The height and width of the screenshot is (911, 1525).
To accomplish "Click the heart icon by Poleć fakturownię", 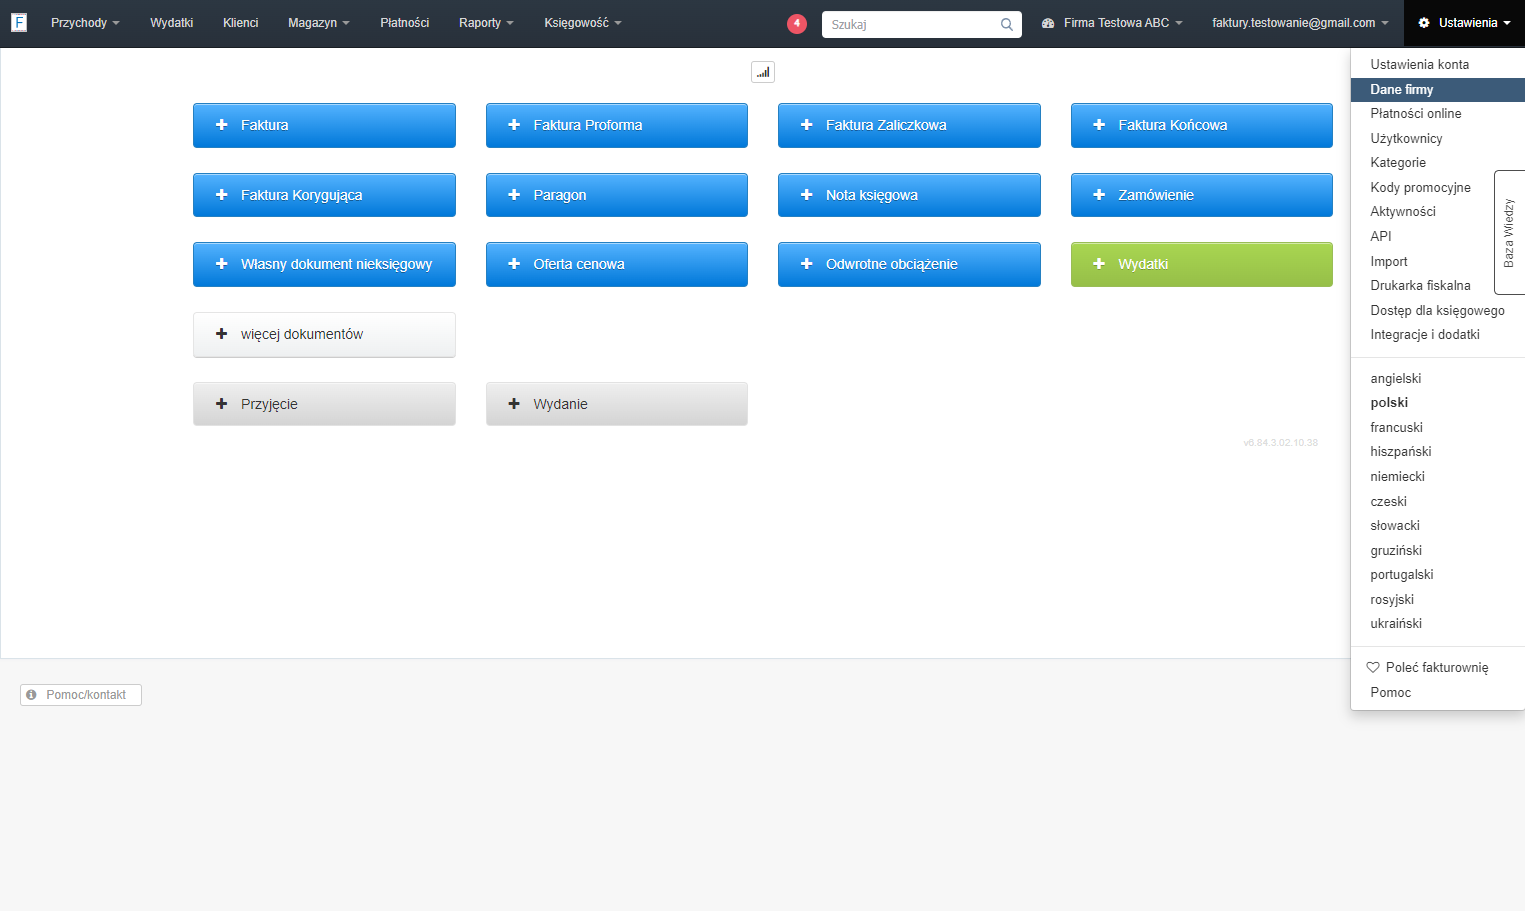I will coord(1373,667).
